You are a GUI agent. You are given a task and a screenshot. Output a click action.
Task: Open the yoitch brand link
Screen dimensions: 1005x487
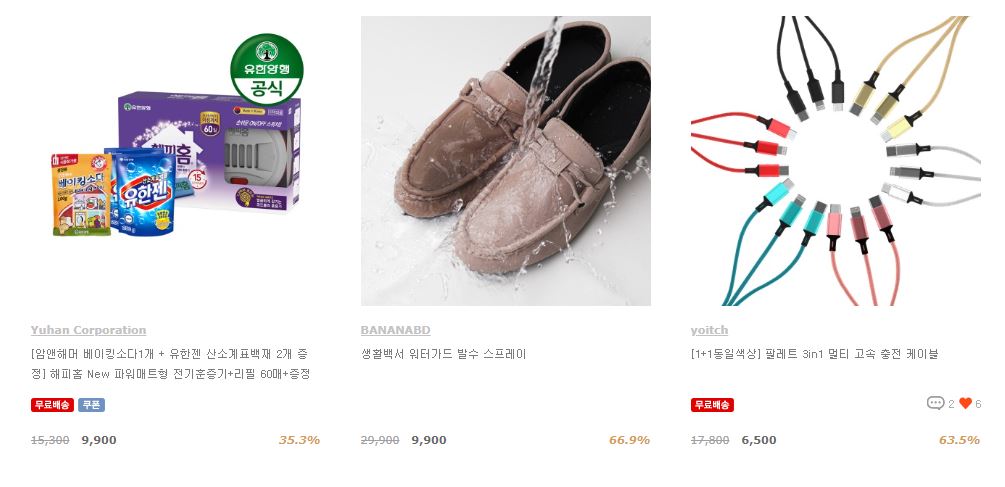point(710,331)
